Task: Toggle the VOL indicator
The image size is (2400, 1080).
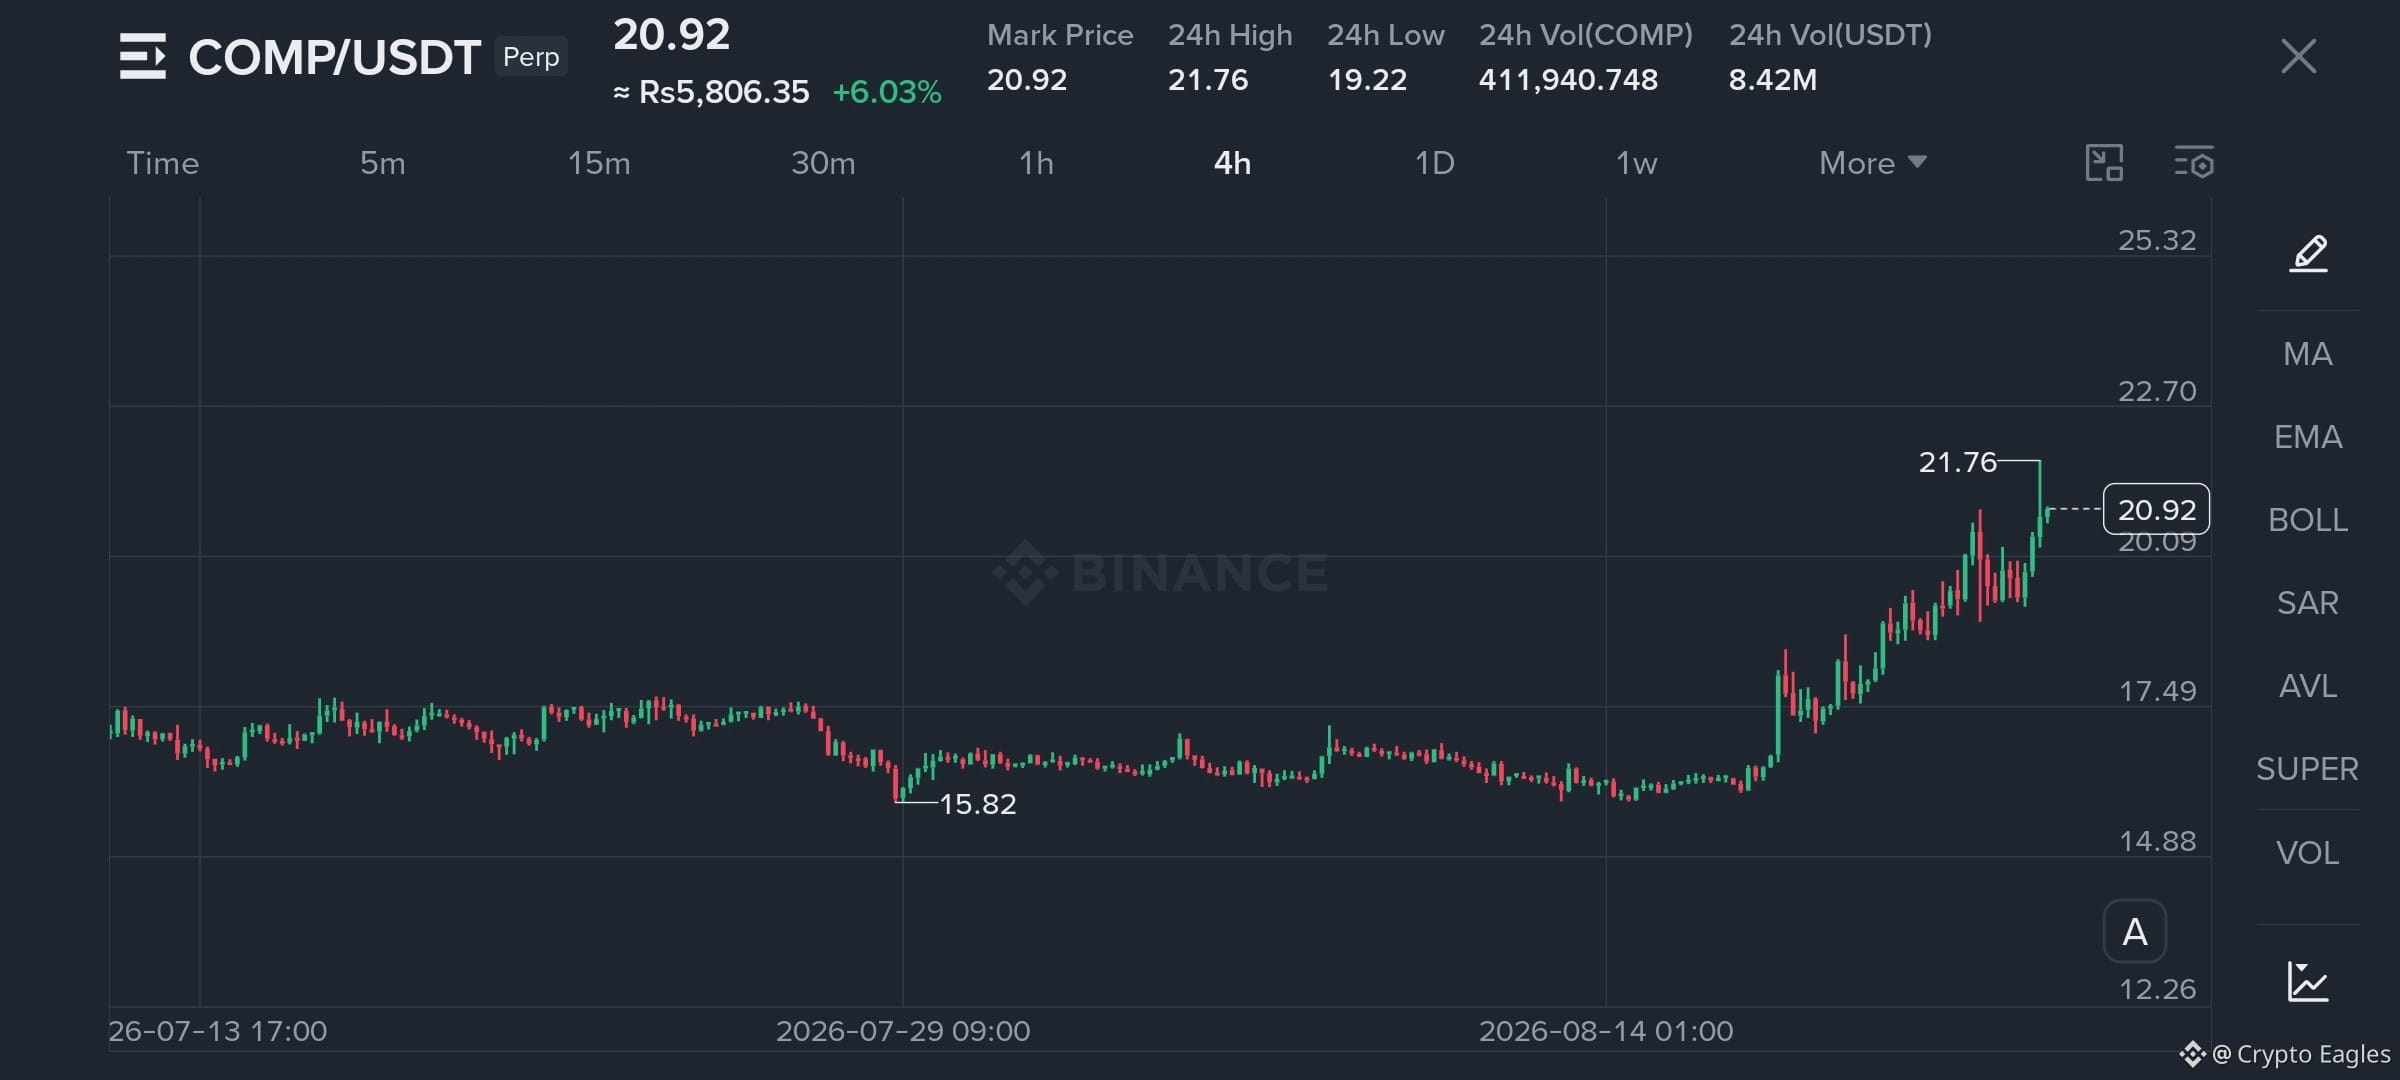Action: (x=2308, y=853)
